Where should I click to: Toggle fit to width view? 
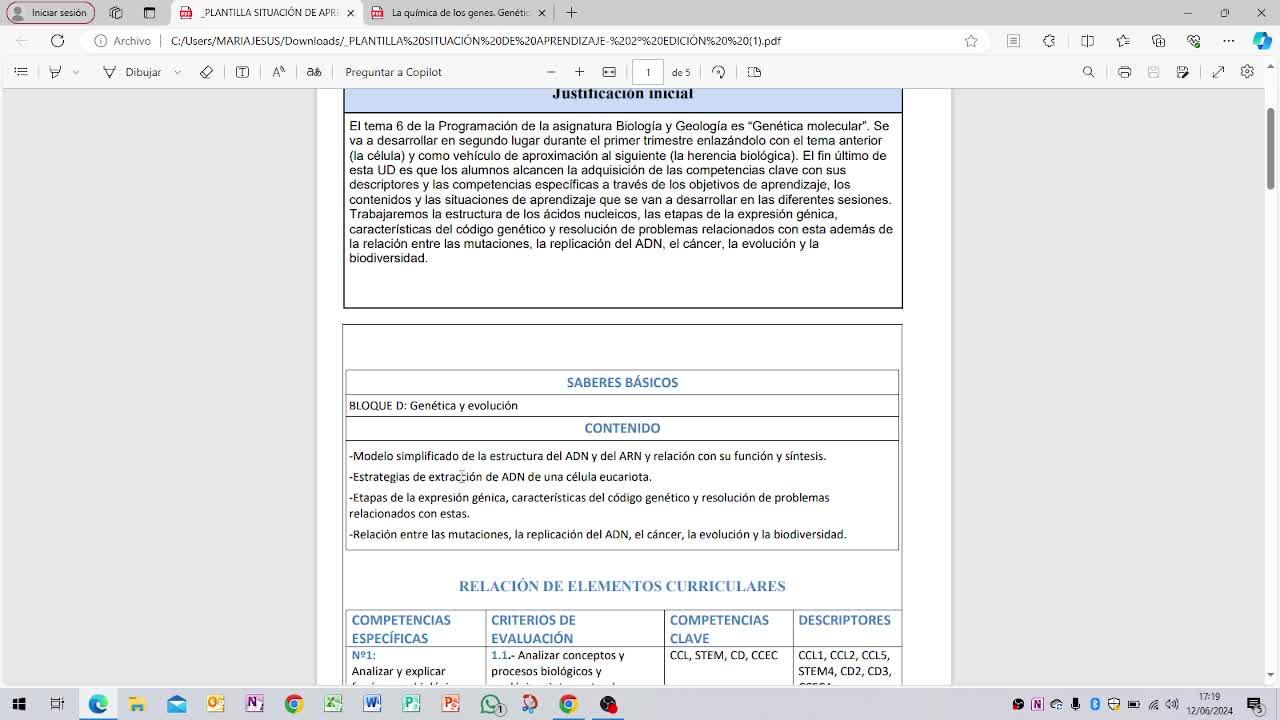(609, 72)
